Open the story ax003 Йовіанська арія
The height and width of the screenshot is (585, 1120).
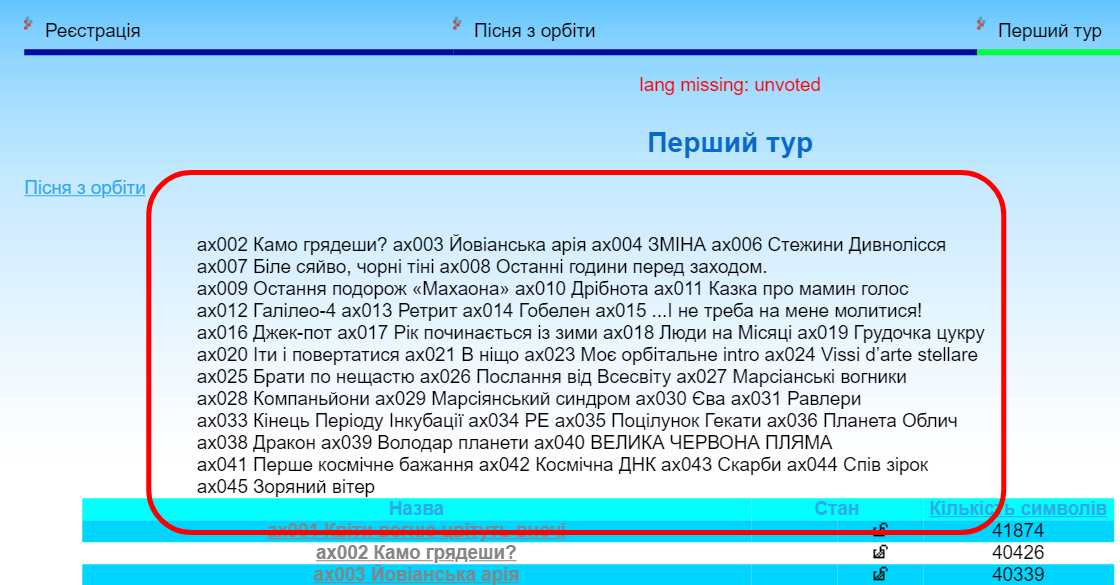pos(416,575)
